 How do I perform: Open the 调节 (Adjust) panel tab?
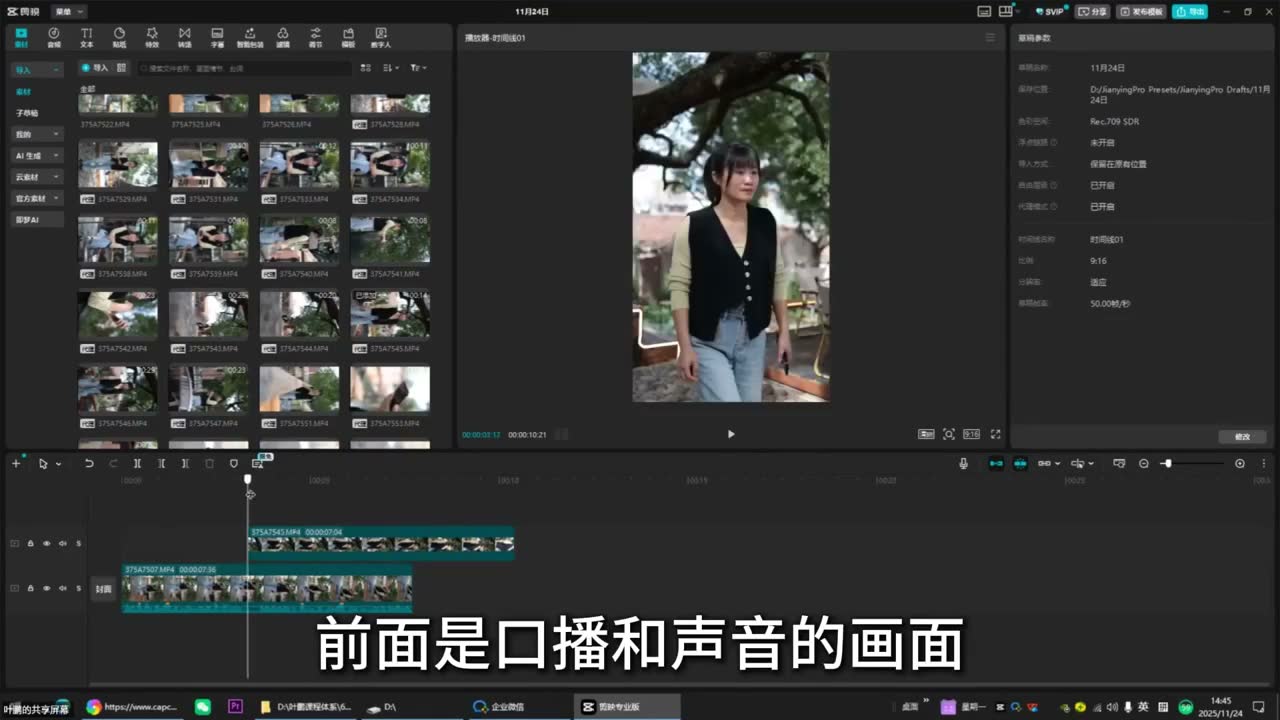[x=316, y=38]
